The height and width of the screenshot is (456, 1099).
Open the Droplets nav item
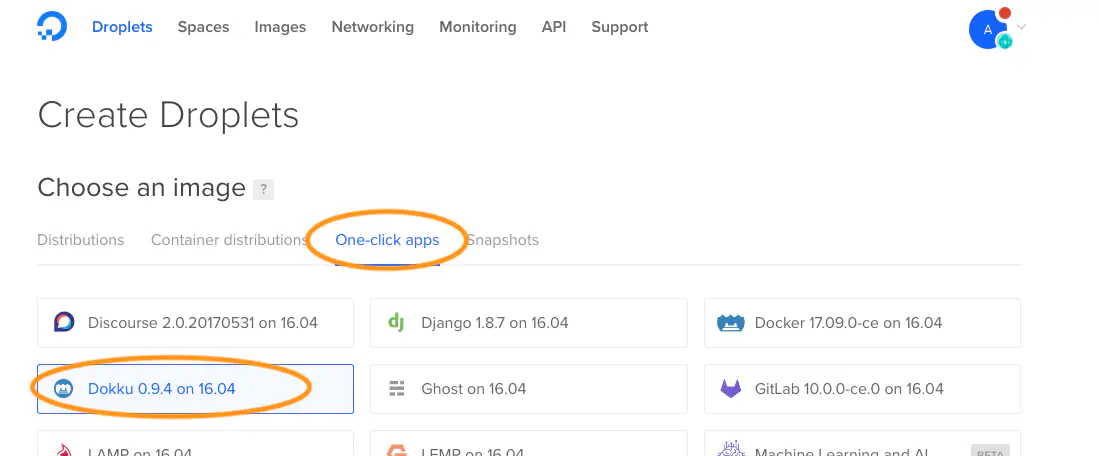coord(122,27)
